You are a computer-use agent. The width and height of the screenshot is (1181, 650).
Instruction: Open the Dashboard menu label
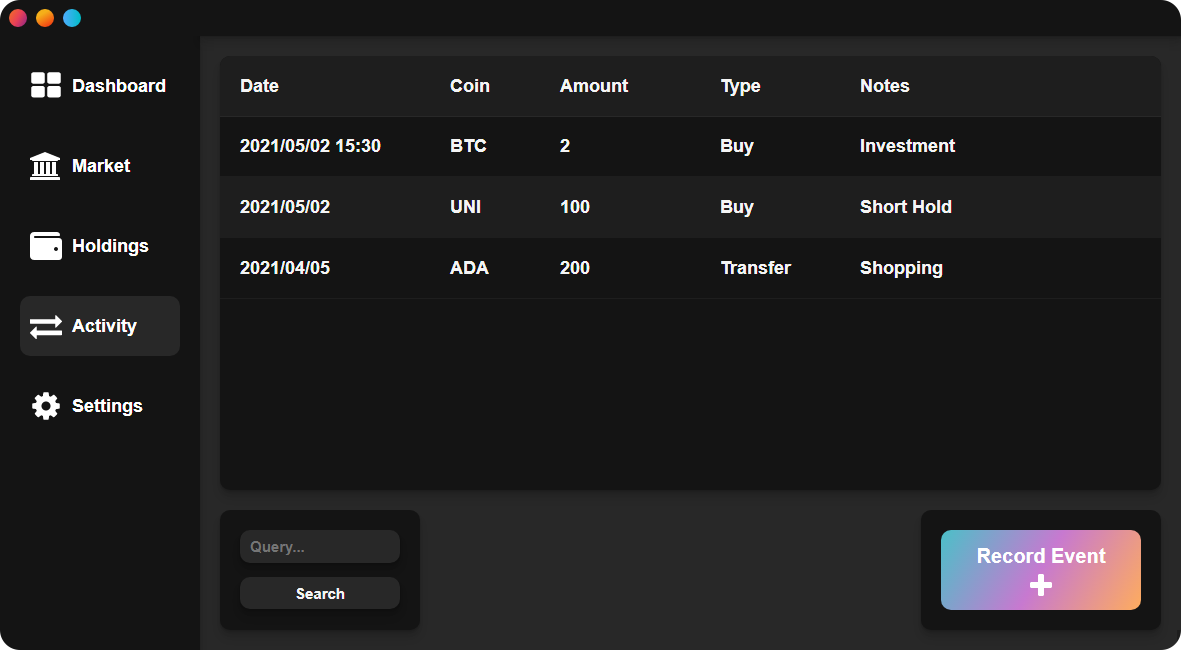click(119, 86)
